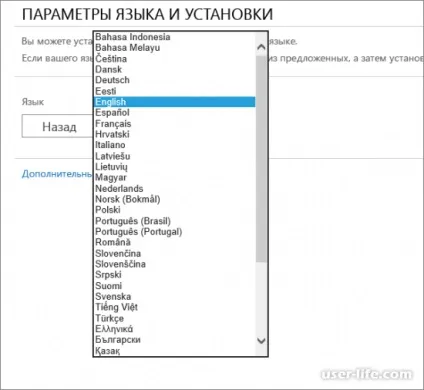Pick Norsk (Bokmål) option
Viewport: 424px width, 390px height.
[175, 199]
